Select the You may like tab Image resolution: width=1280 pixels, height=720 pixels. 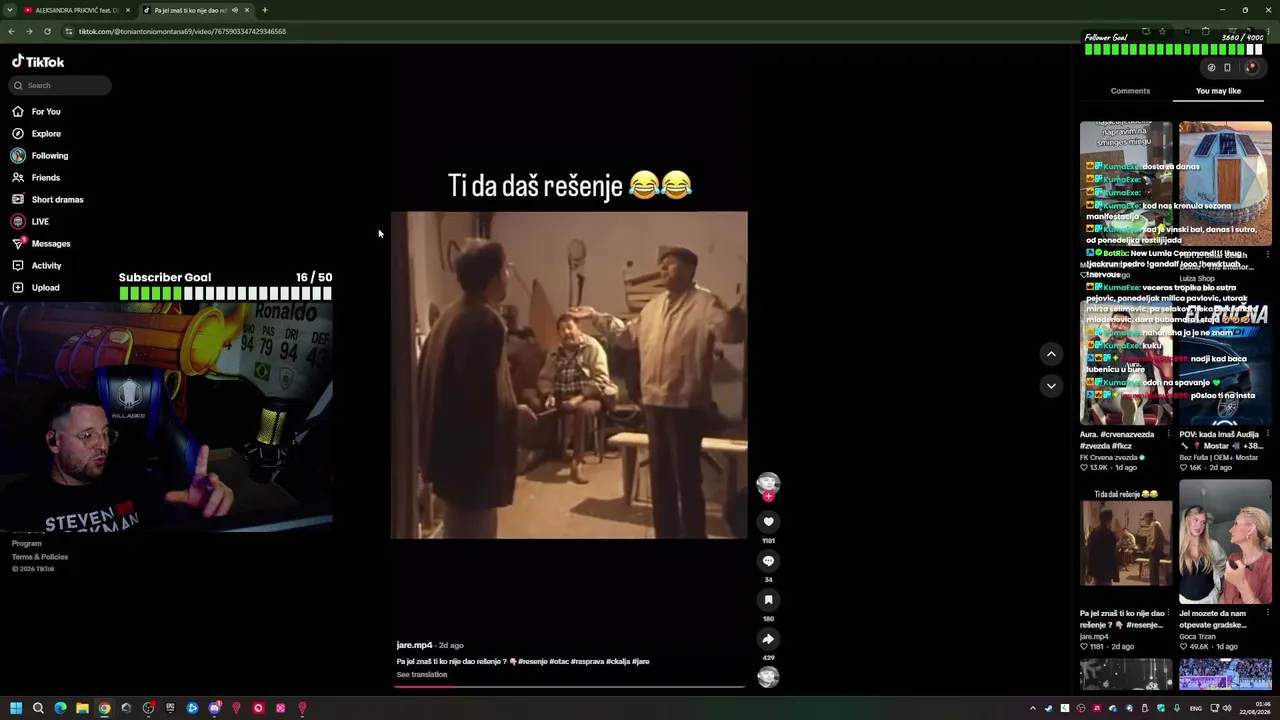pos(1218,91)
